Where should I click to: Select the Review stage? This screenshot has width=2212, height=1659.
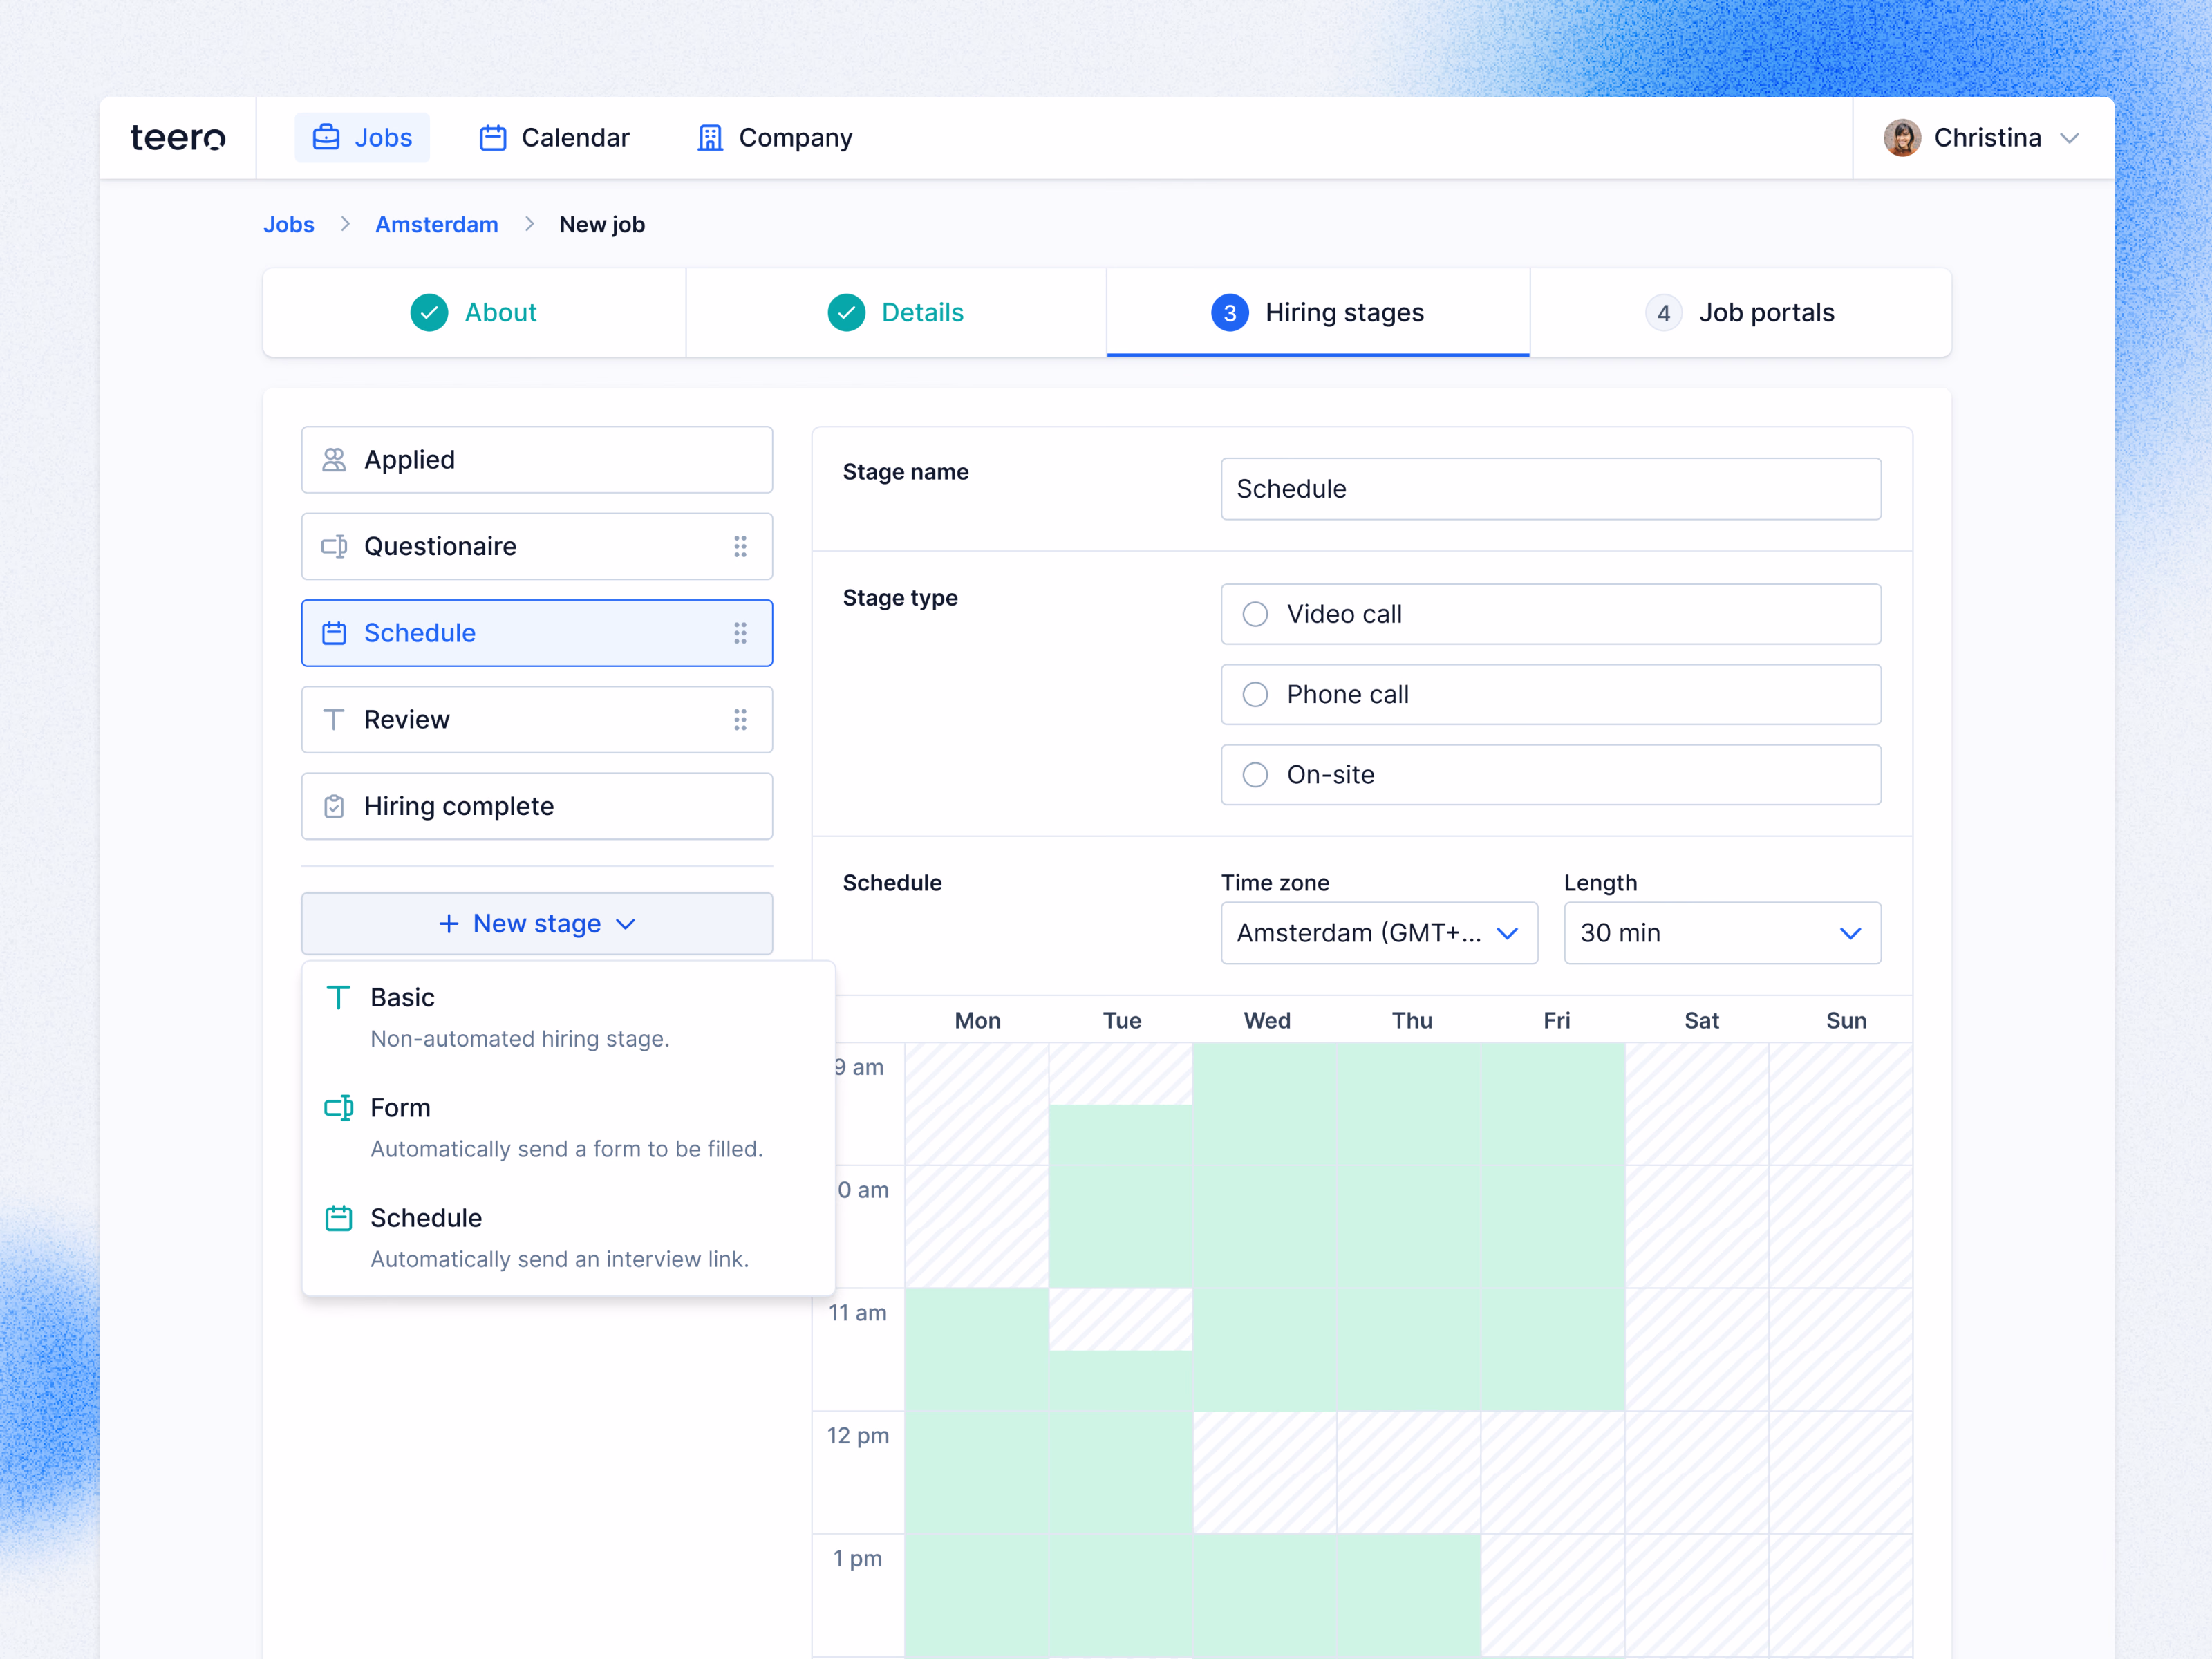(x=537, y=720)
